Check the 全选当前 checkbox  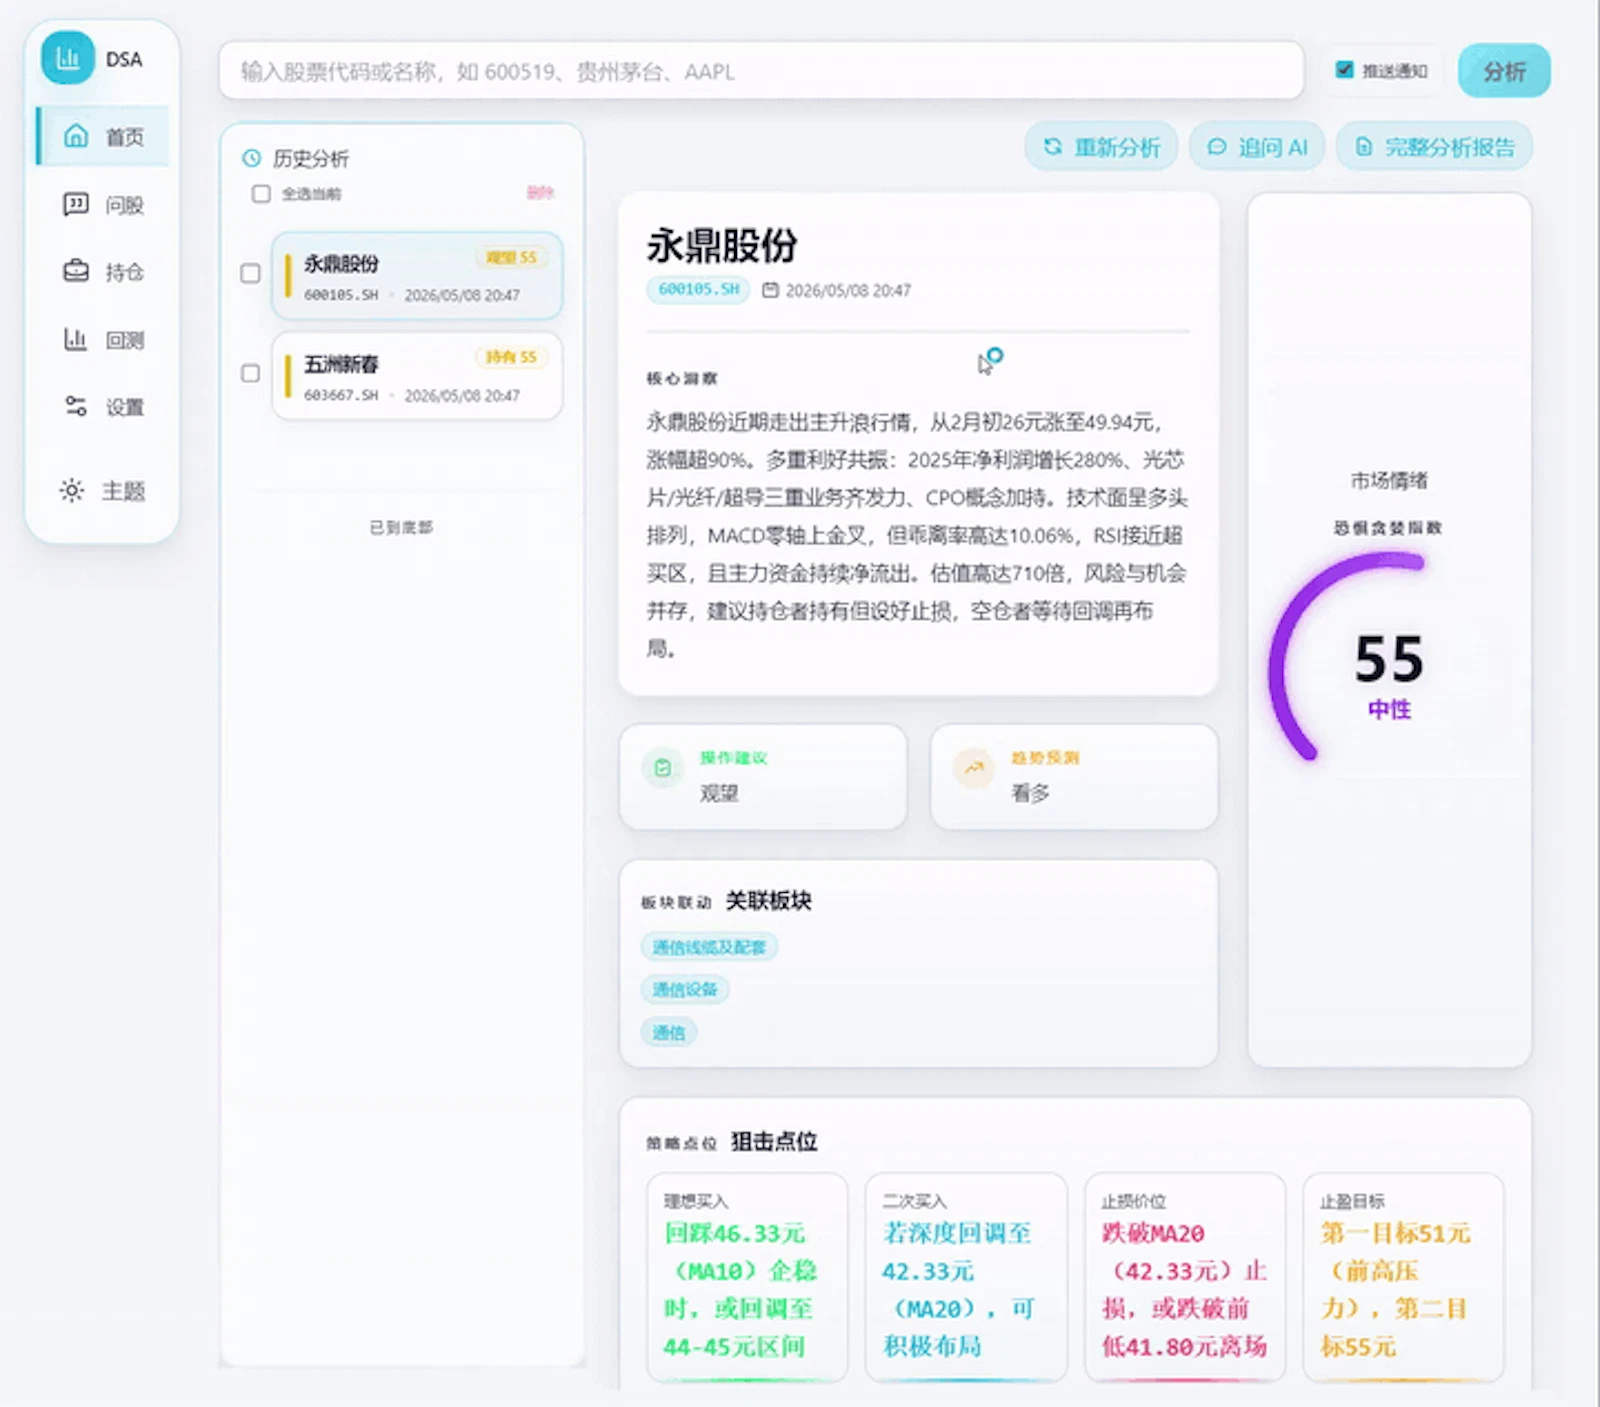[x=261, y=193]
